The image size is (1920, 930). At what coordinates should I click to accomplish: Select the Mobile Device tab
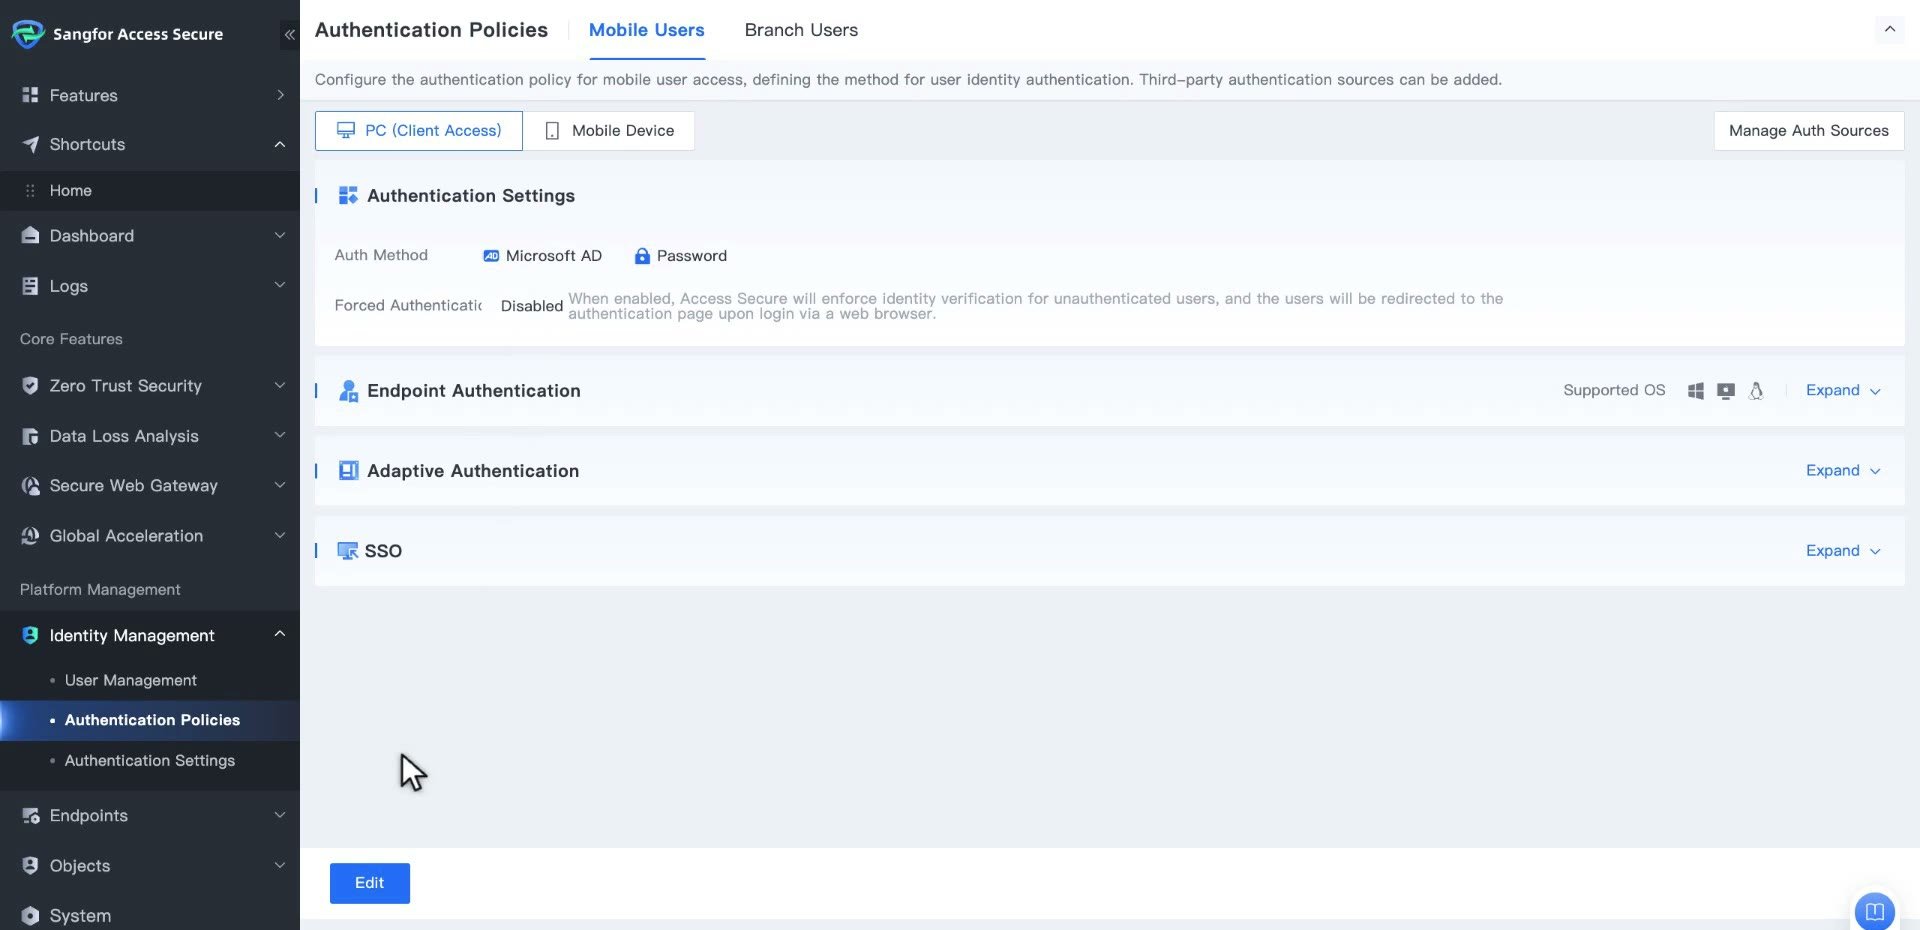pyautogui.click(x=609, y=131)
